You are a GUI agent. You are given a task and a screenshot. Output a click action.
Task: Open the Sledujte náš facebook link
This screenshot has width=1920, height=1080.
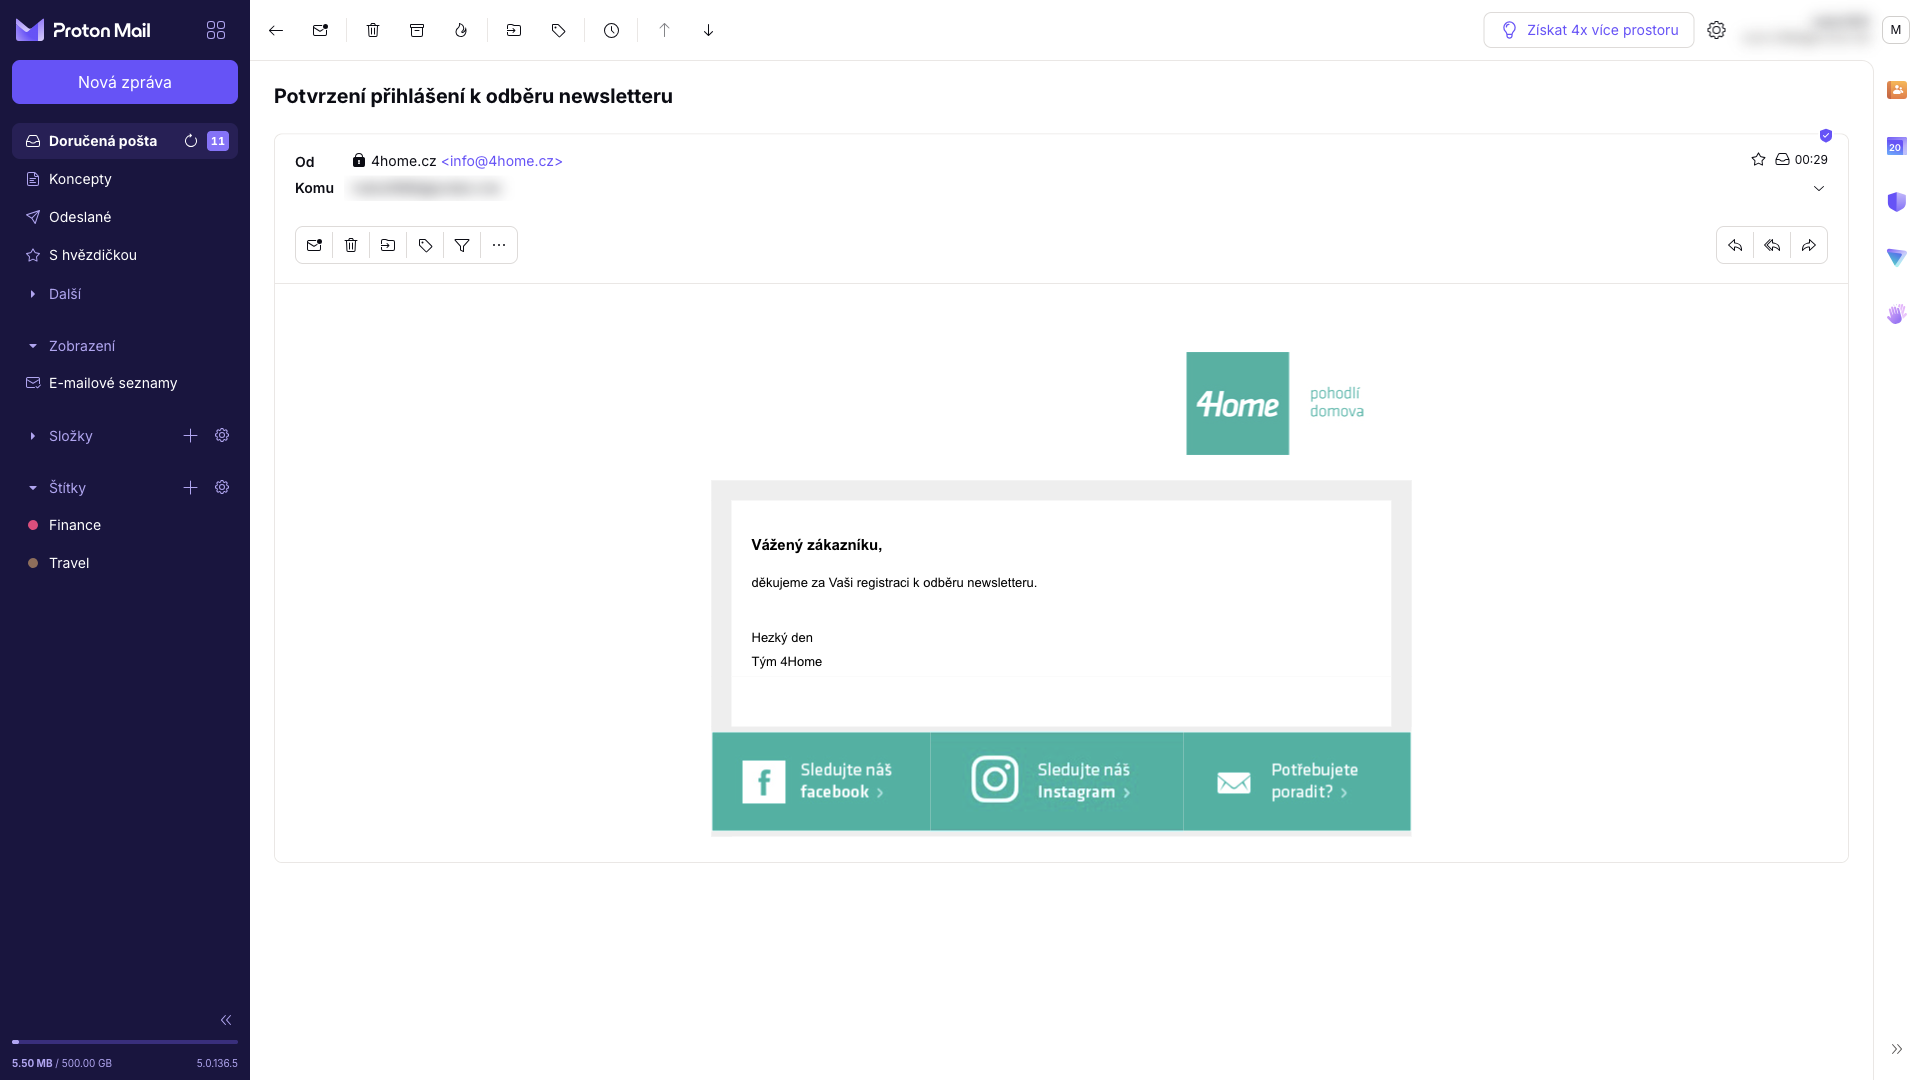coord(821,781)
